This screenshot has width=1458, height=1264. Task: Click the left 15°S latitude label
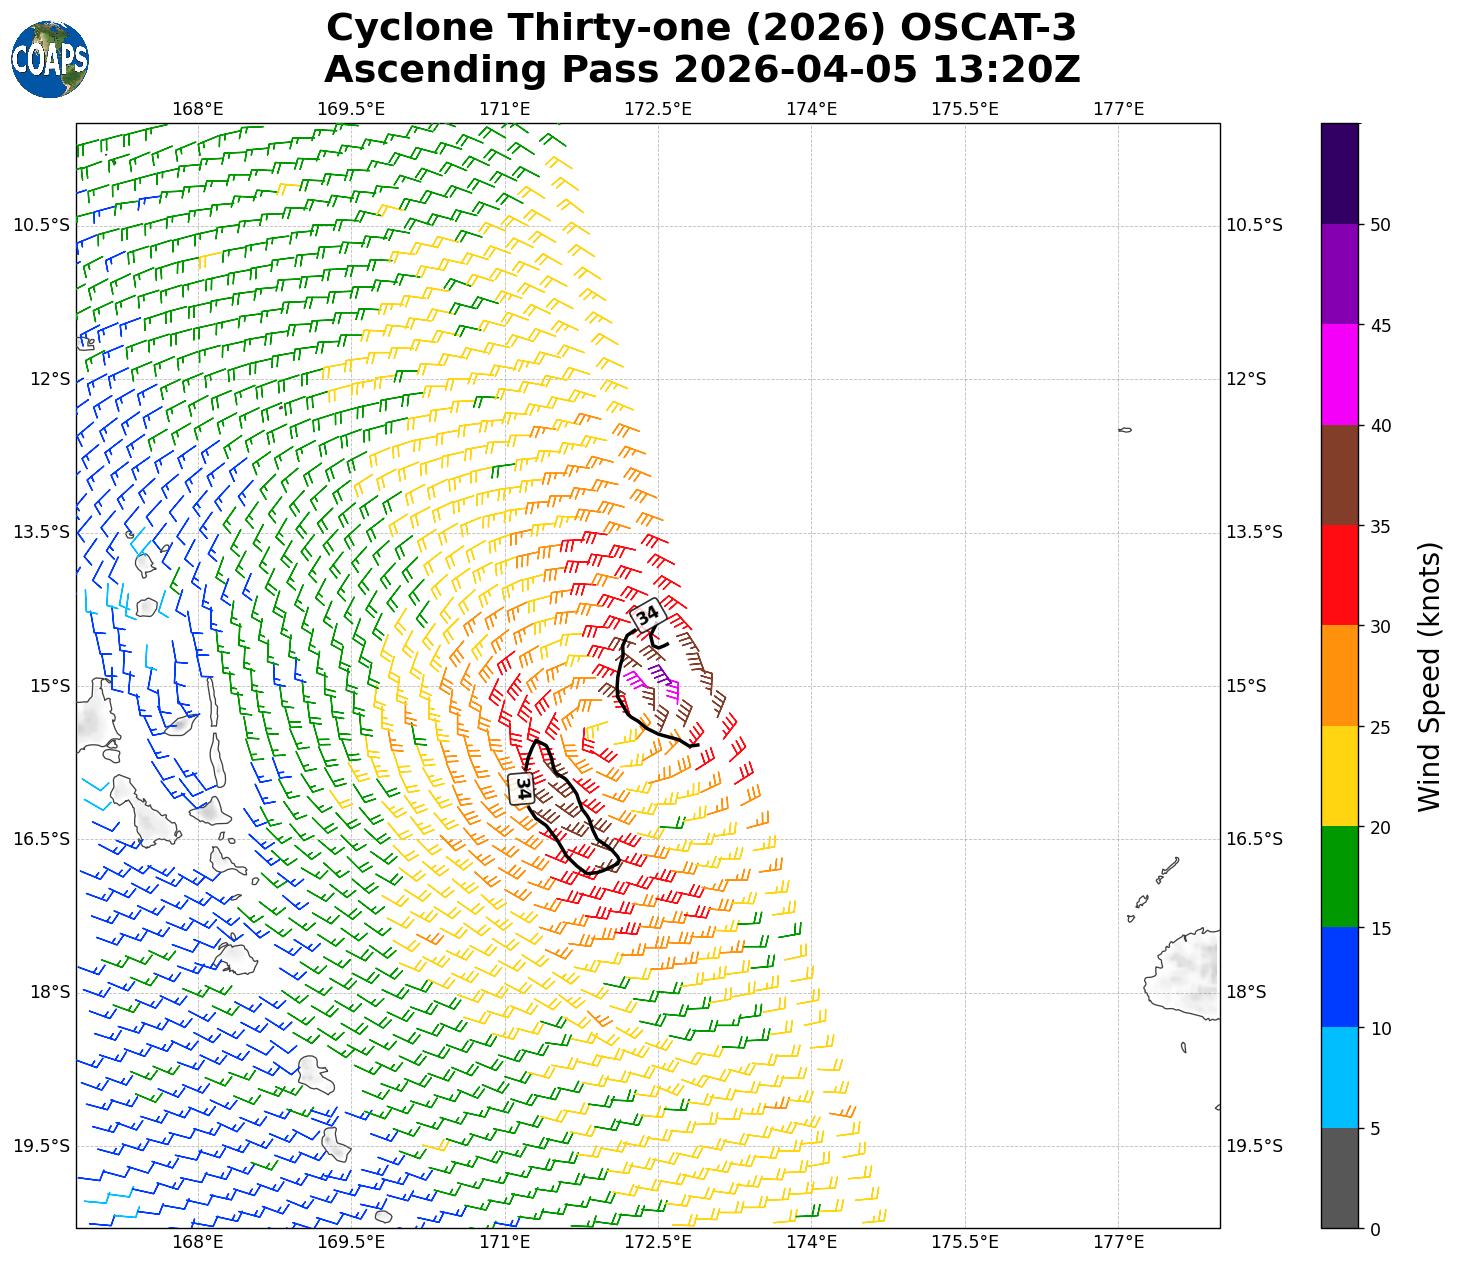coord(42,686)
